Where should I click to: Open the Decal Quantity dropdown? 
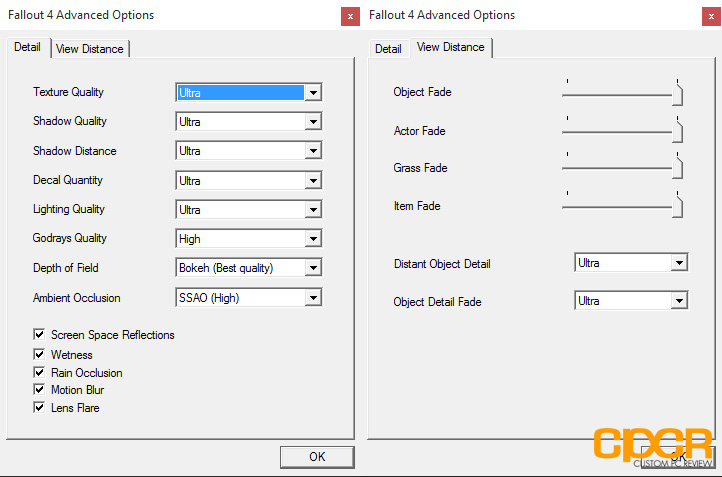[x=249, y=180]
